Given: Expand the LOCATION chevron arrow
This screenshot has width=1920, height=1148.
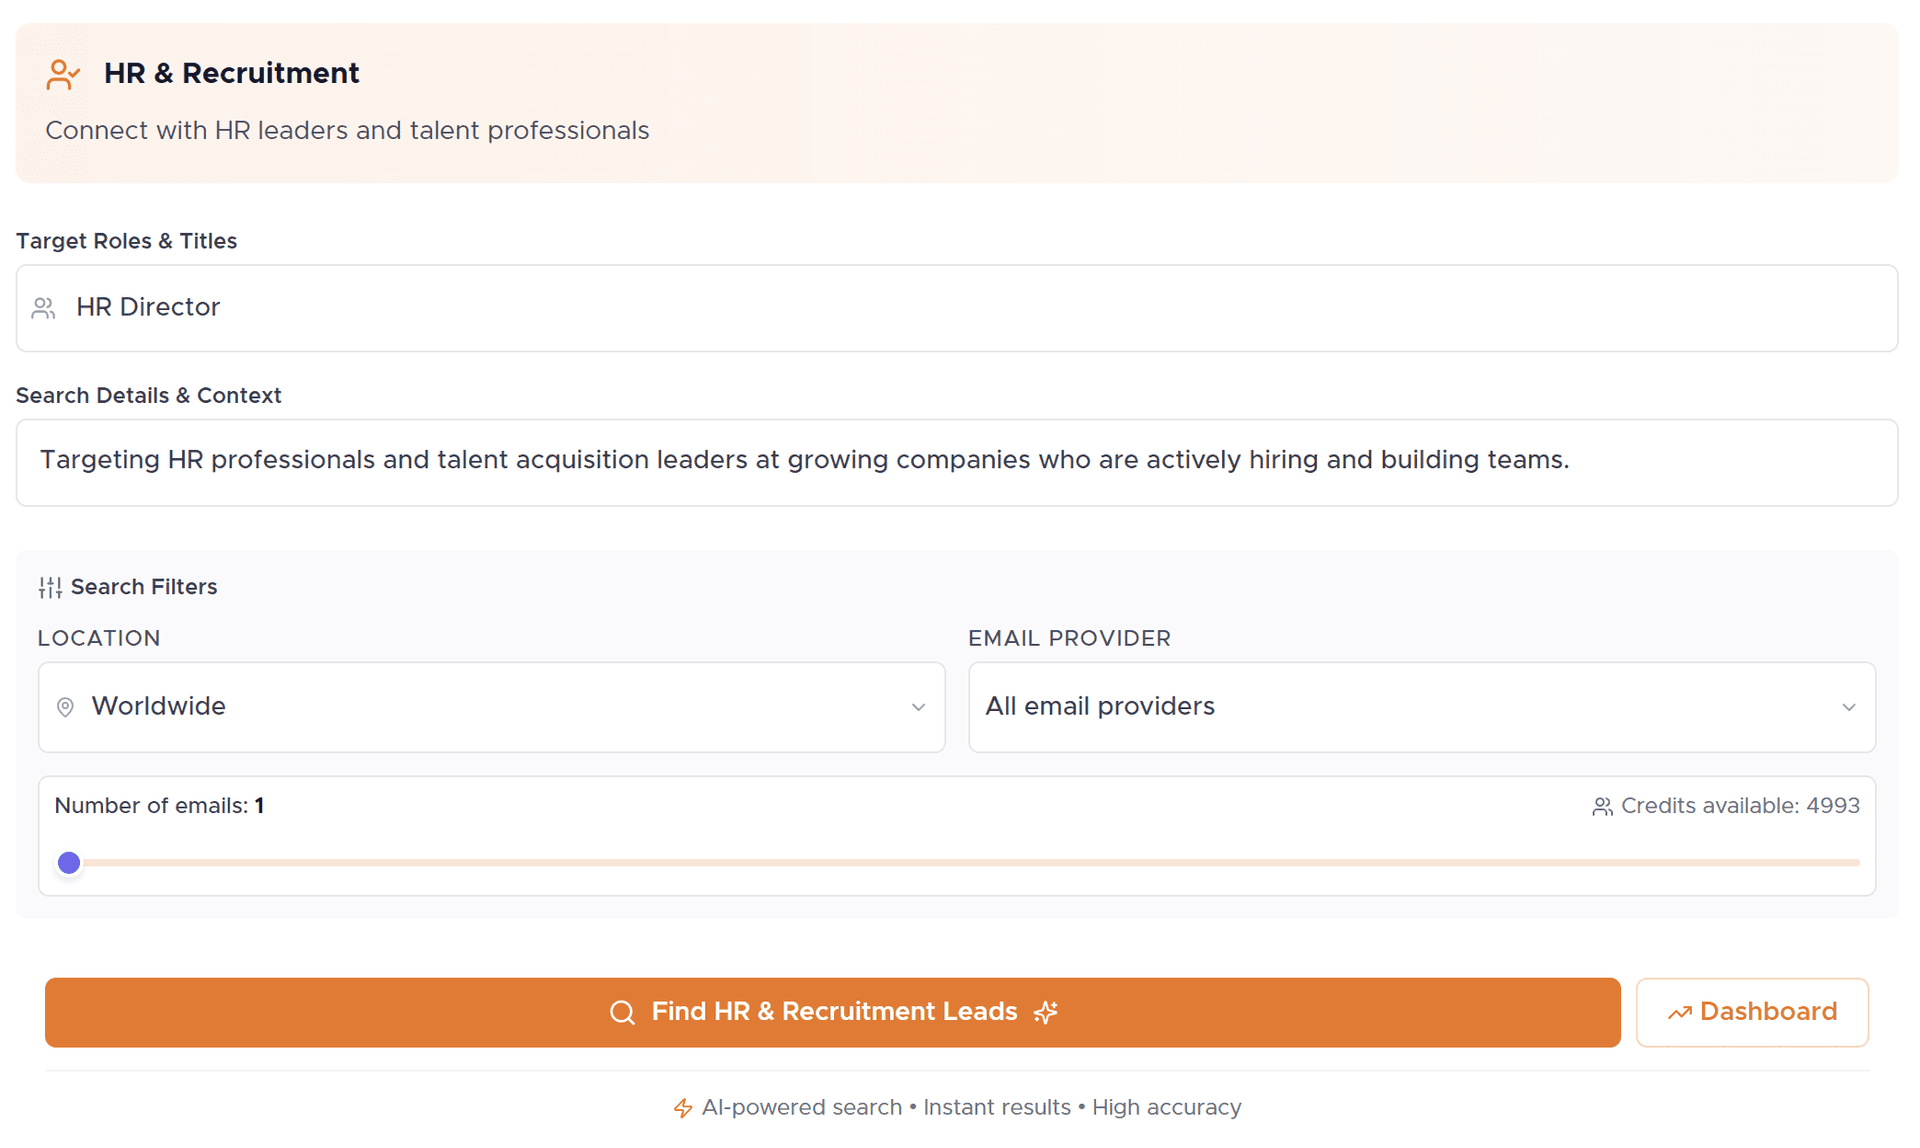Looking at the screenshot, I should 918,707.
